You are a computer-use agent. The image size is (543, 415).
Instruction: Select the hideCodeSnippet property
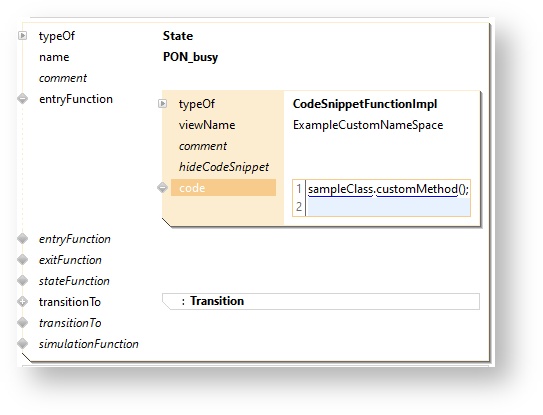pyautogui.click(x=224, y=167)
